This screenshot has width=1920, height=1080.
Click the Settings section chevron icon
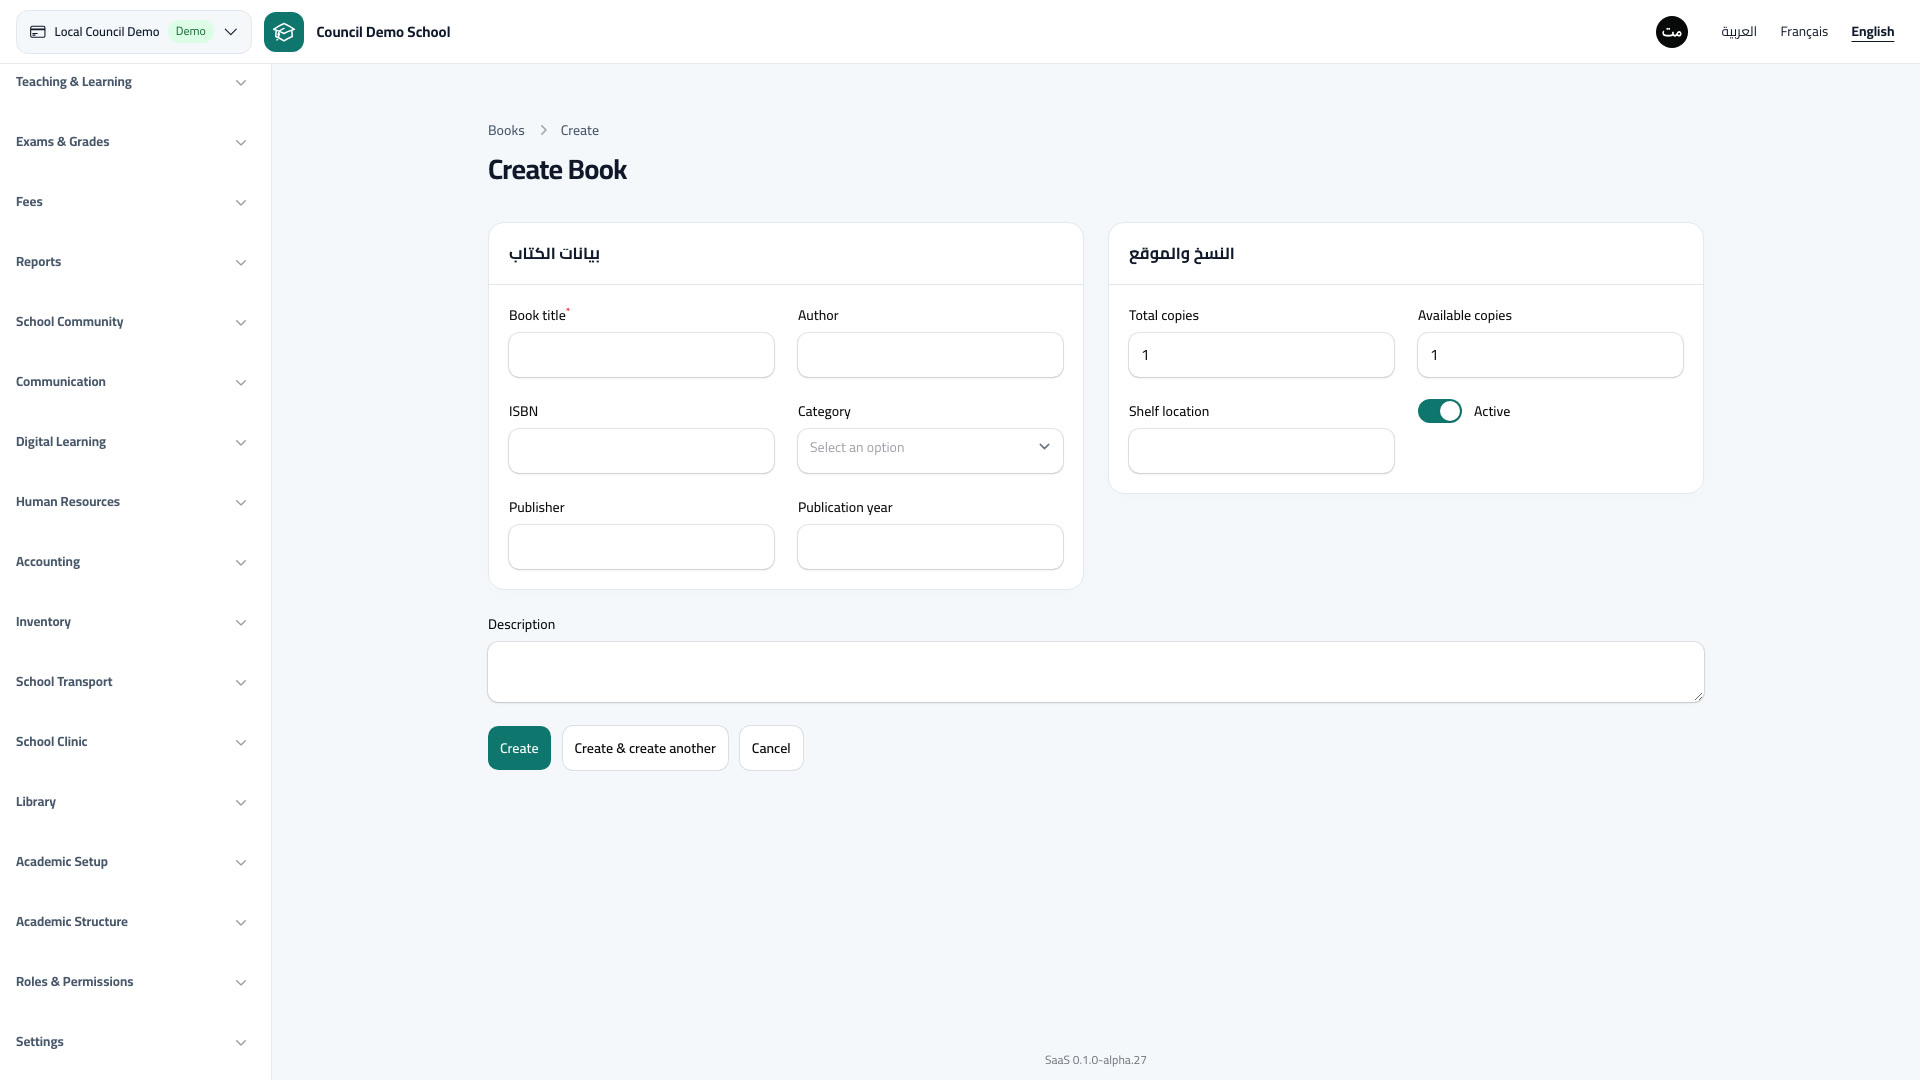click(241, 1042)
